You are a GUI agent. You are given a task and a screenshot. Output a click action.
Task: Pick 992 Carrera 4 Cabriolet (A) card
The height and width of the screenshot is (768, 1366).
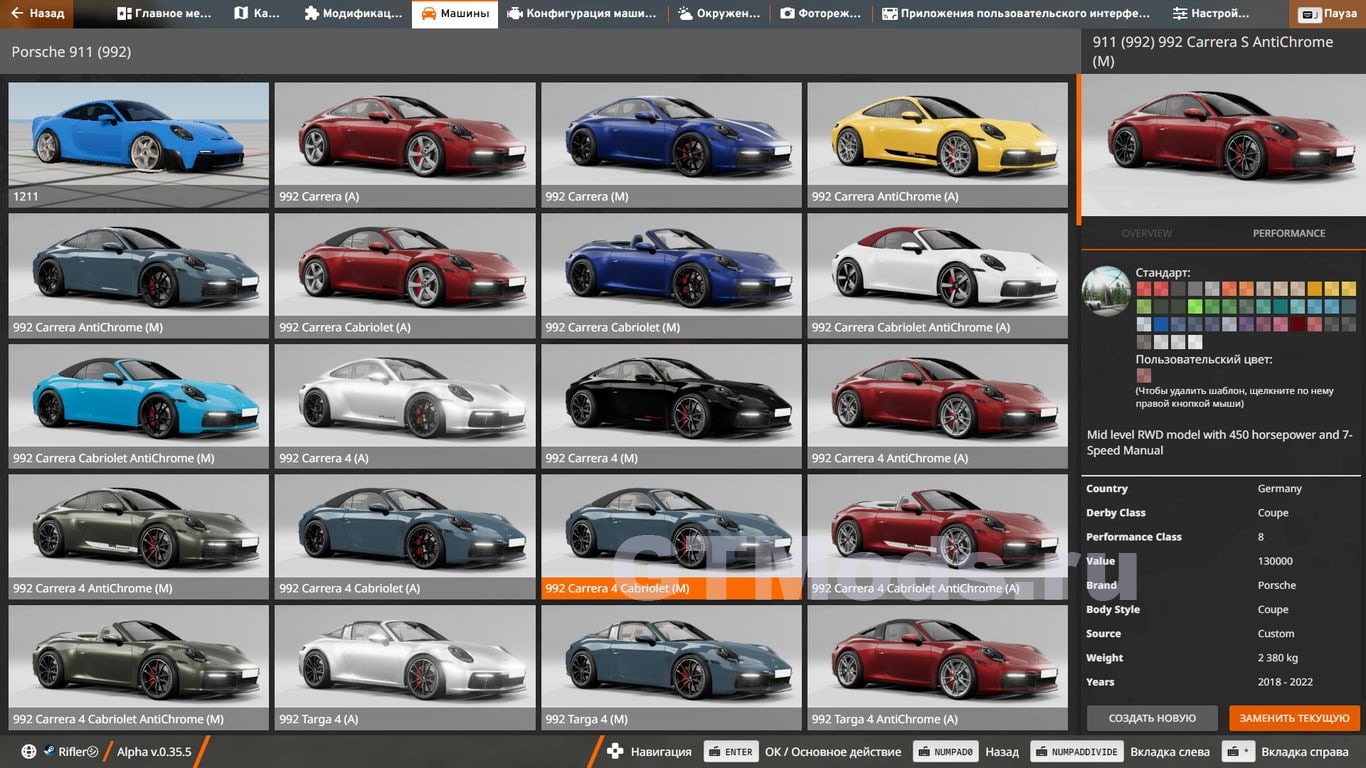[x=405, y=537]
